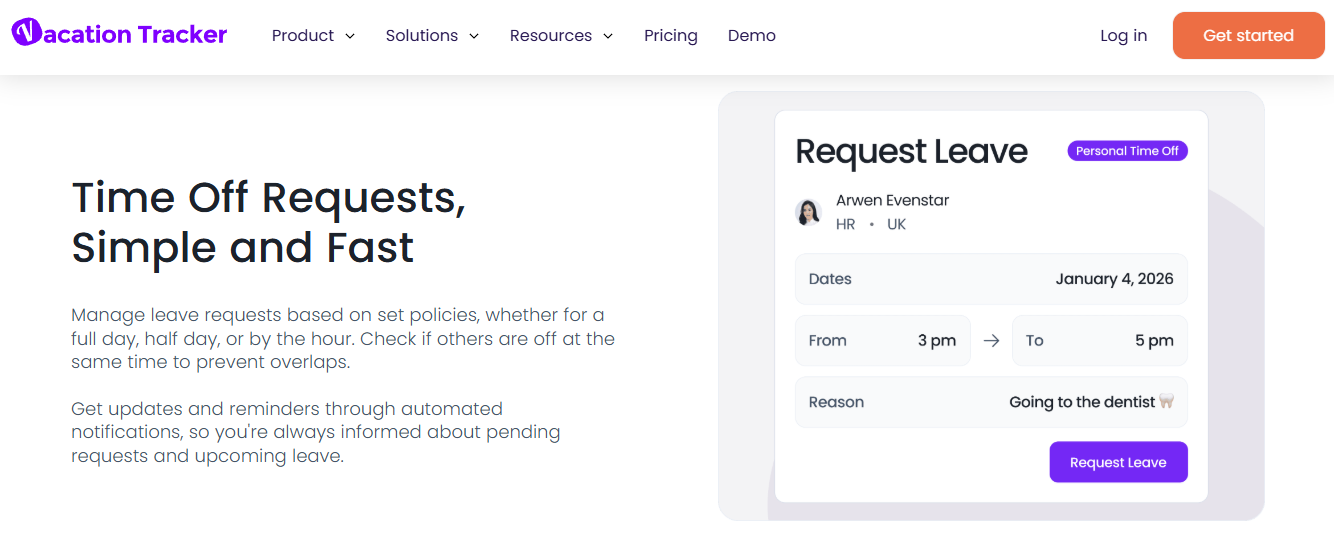Viewport: 1334px width, 548px height.
Task: Expand the Solutions chevron arrow
Action: click(x=474, y=36)
